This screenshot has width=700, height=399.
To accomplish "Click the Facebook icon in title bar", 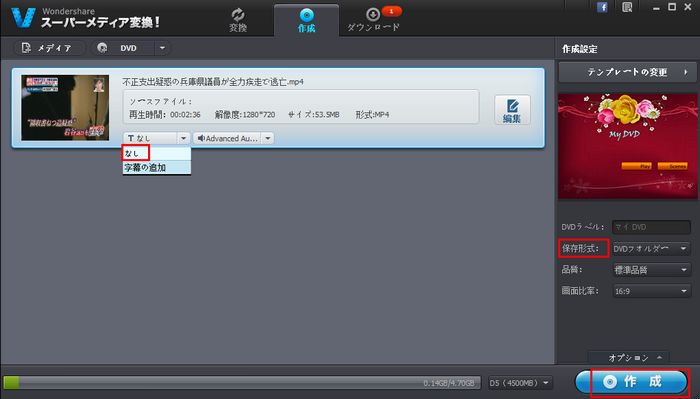I will pyautogui.click(x=602, y=7).
